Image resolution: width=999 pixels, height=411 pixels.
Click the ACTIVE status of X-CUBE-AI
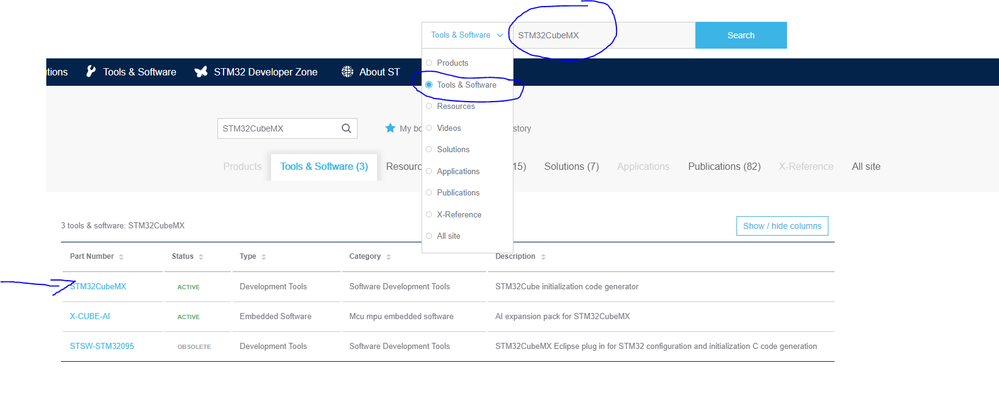pos(189,317)
